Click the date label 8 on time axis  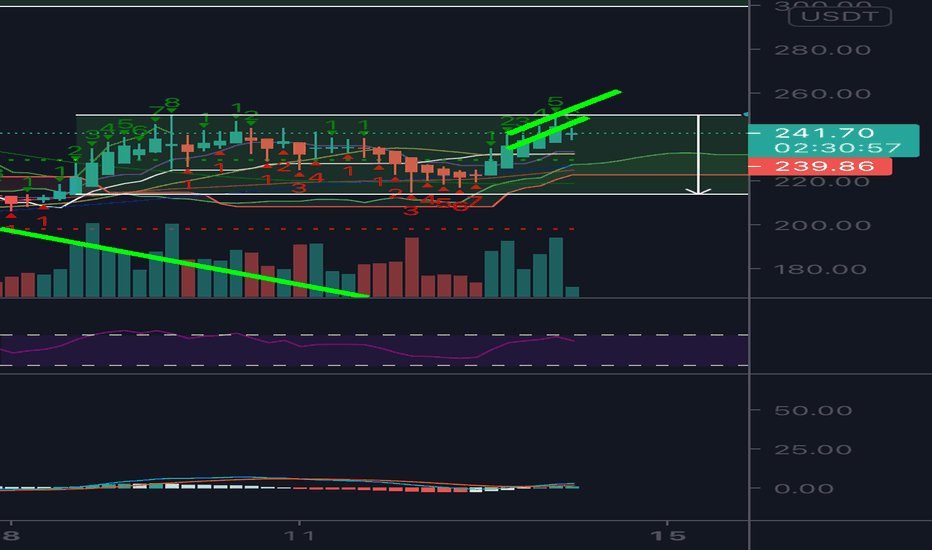click(11, 536)
